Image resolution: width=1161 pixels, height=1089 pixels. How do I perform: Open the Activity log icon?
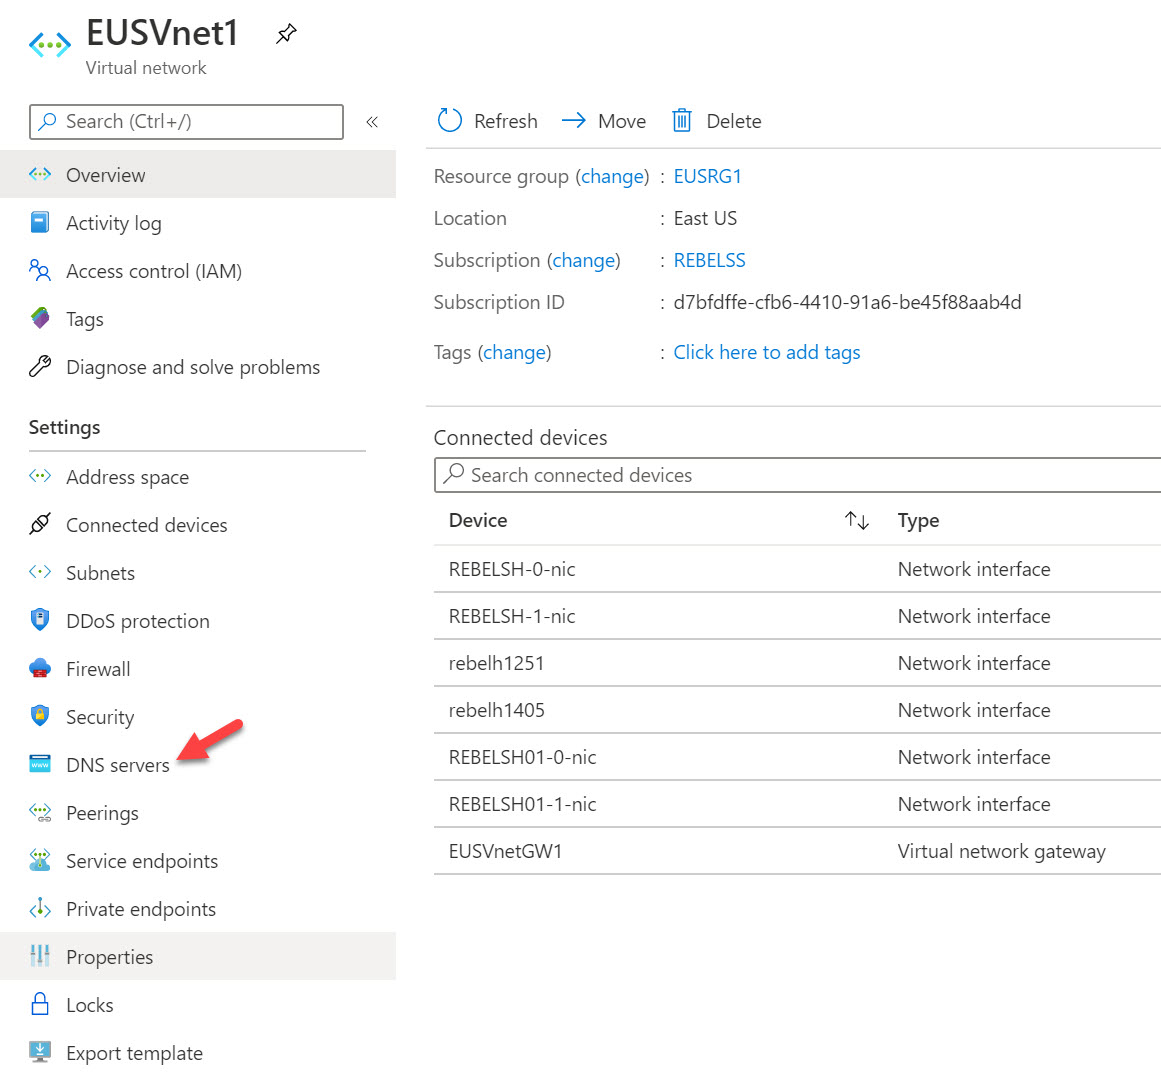coord(40,222)
